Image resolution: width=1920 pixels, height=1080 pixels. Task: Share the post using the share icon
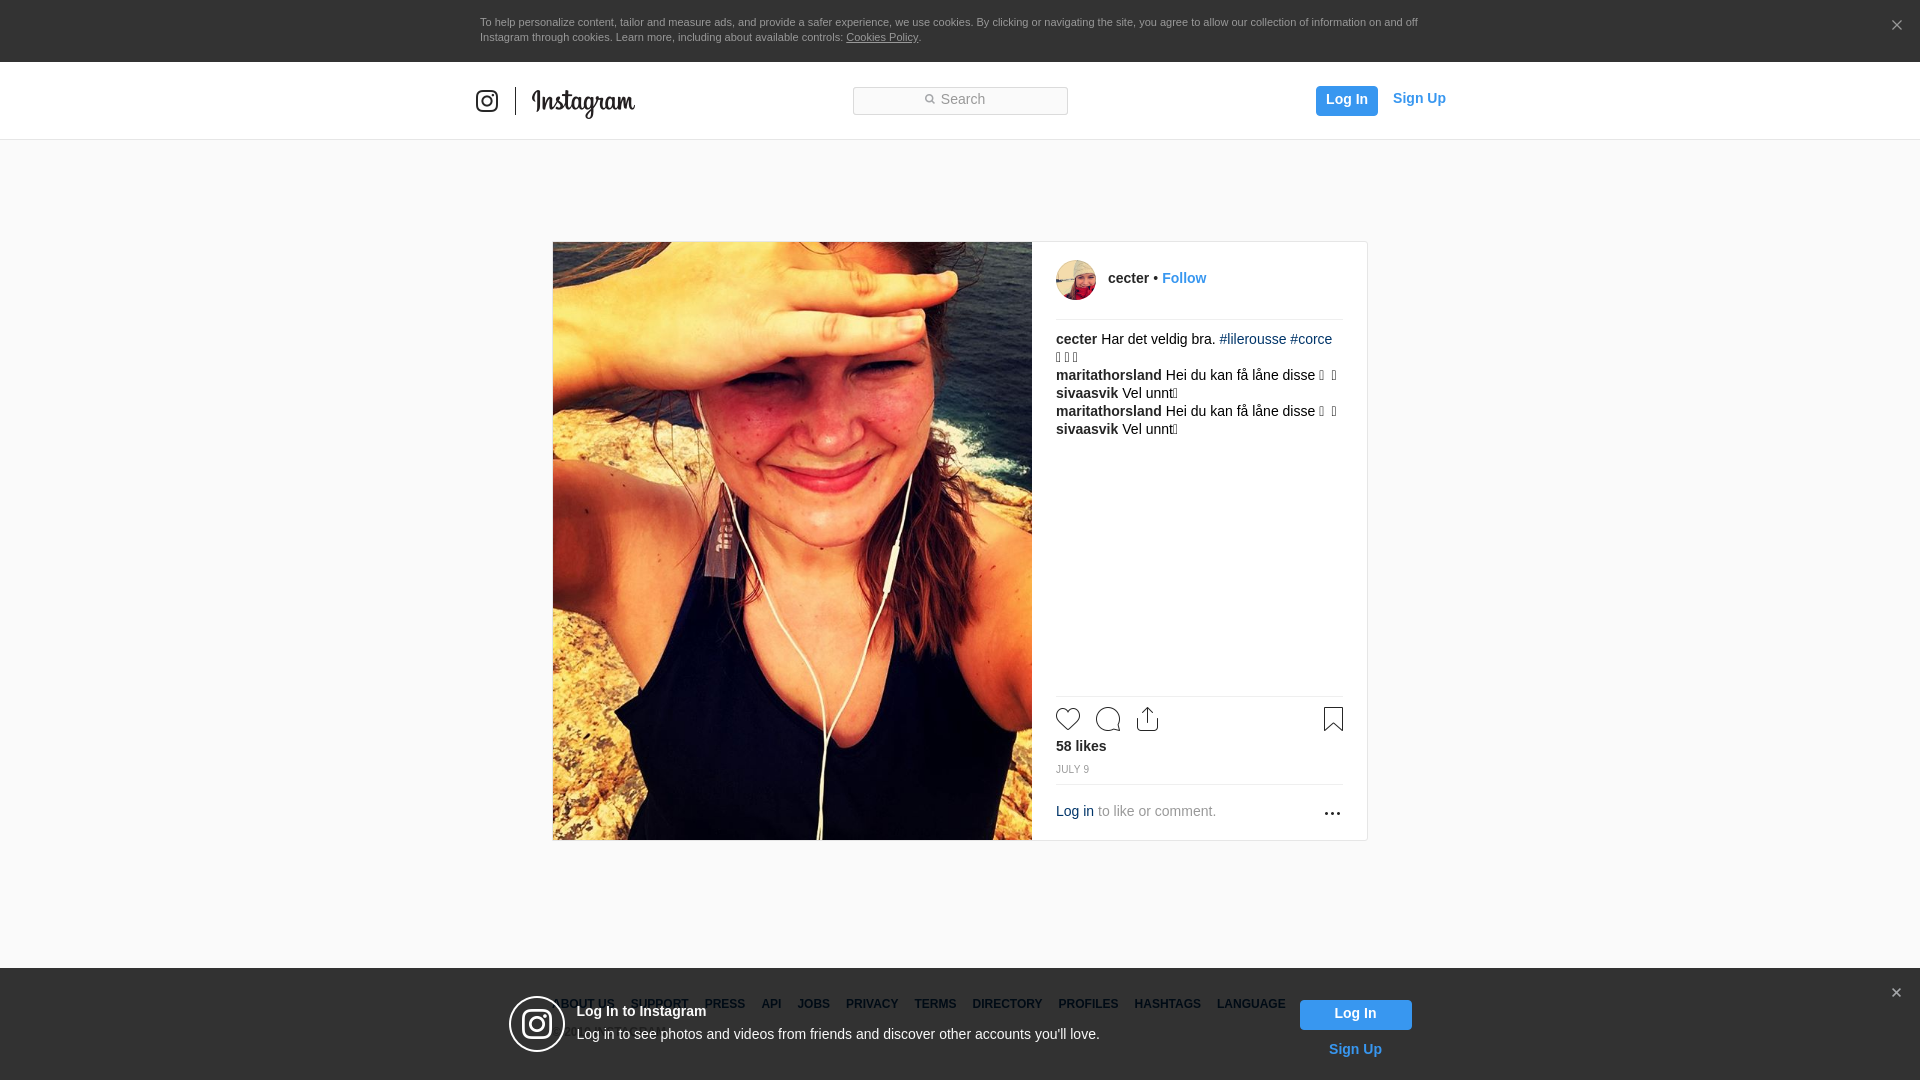(x=1148, y=719)
